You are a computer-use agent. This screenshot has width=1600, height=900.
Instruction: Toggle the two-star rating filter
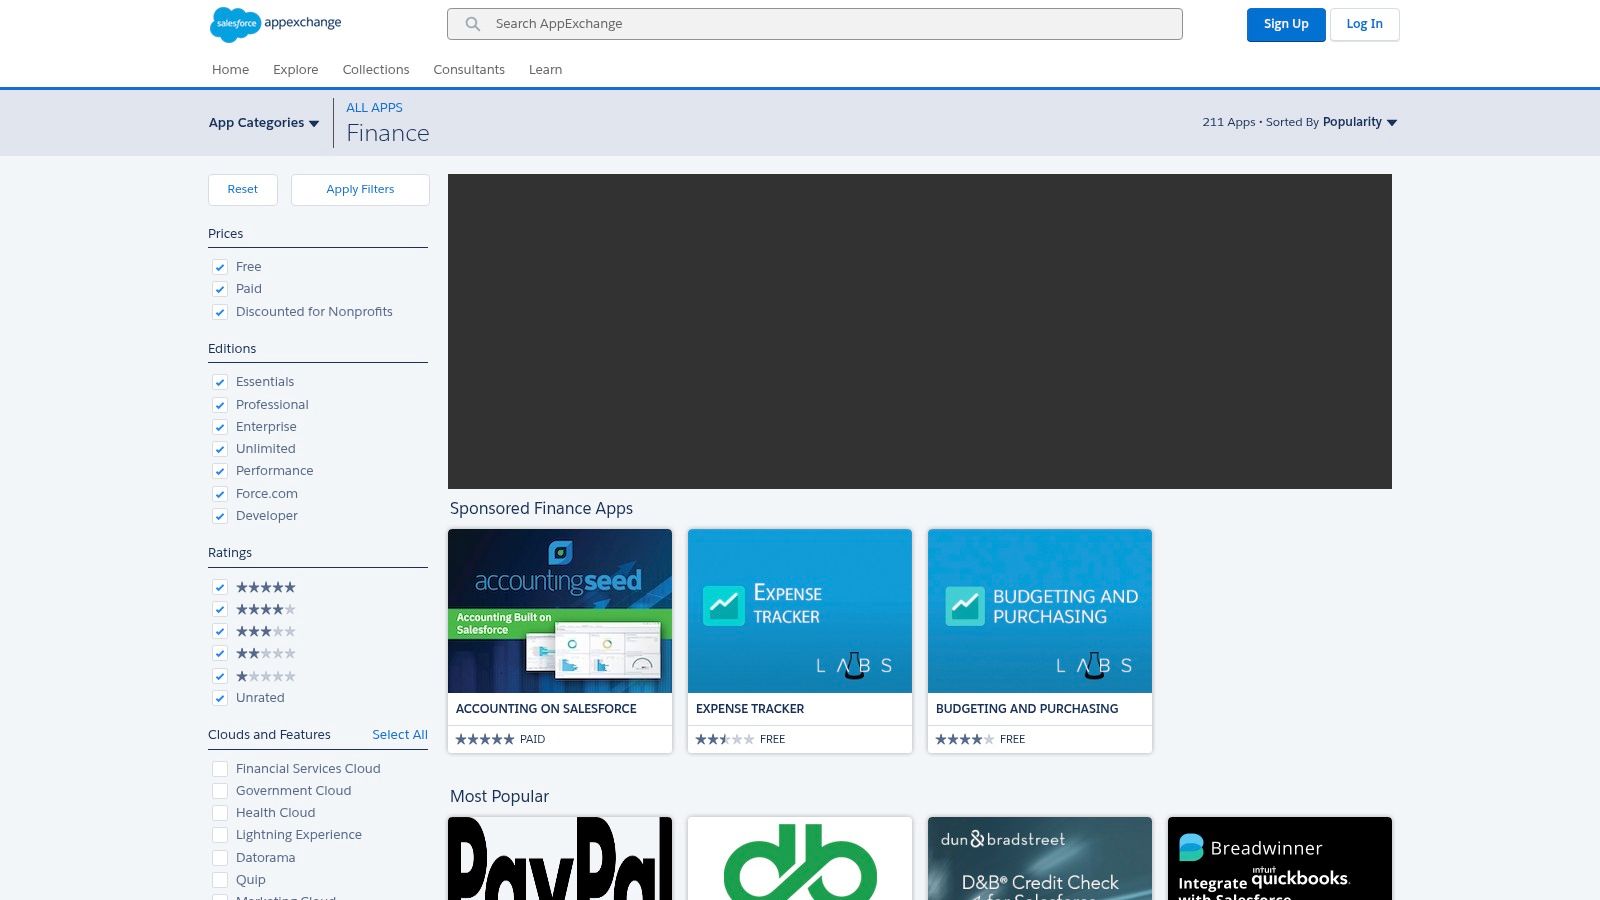click(220, 653)
